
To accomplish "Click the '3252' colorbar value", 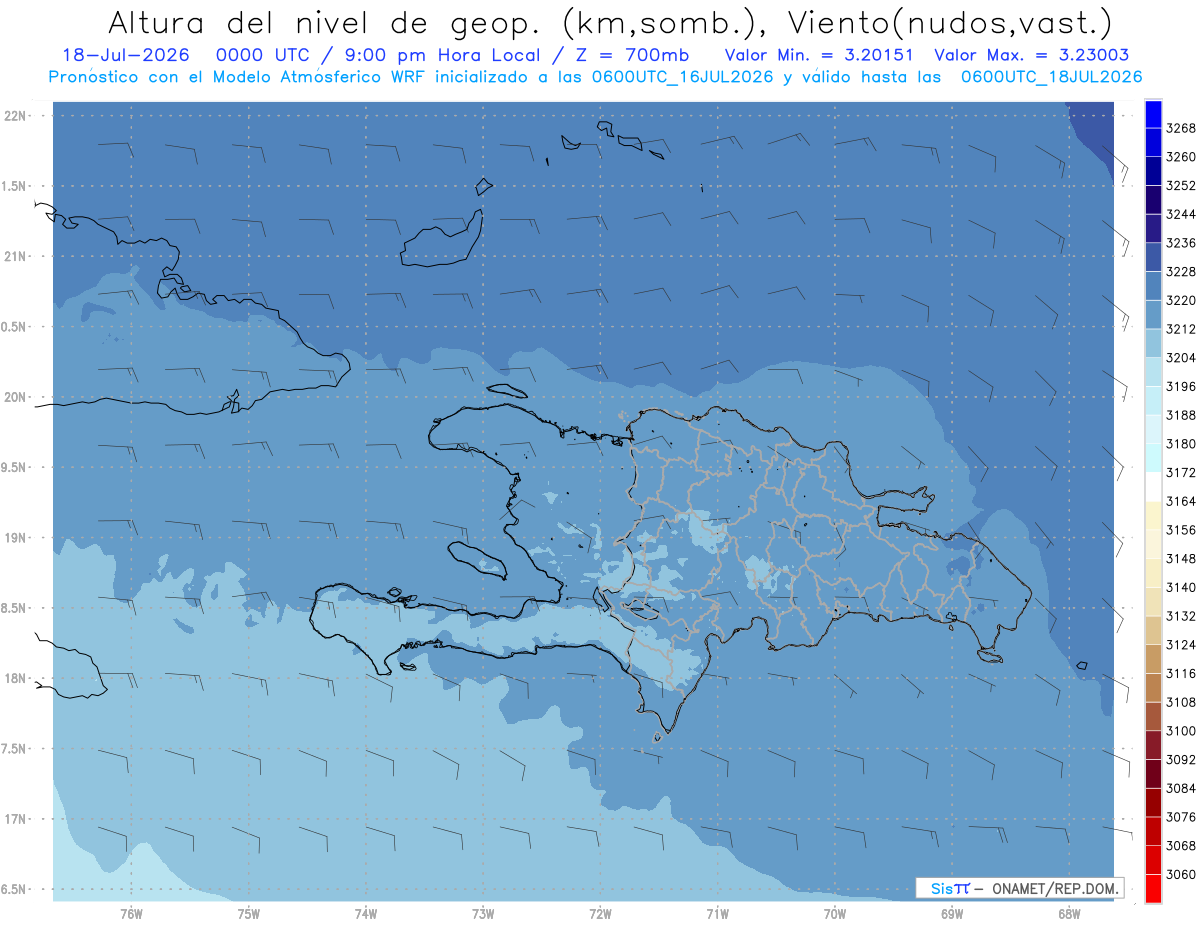I will point(1181,185).
